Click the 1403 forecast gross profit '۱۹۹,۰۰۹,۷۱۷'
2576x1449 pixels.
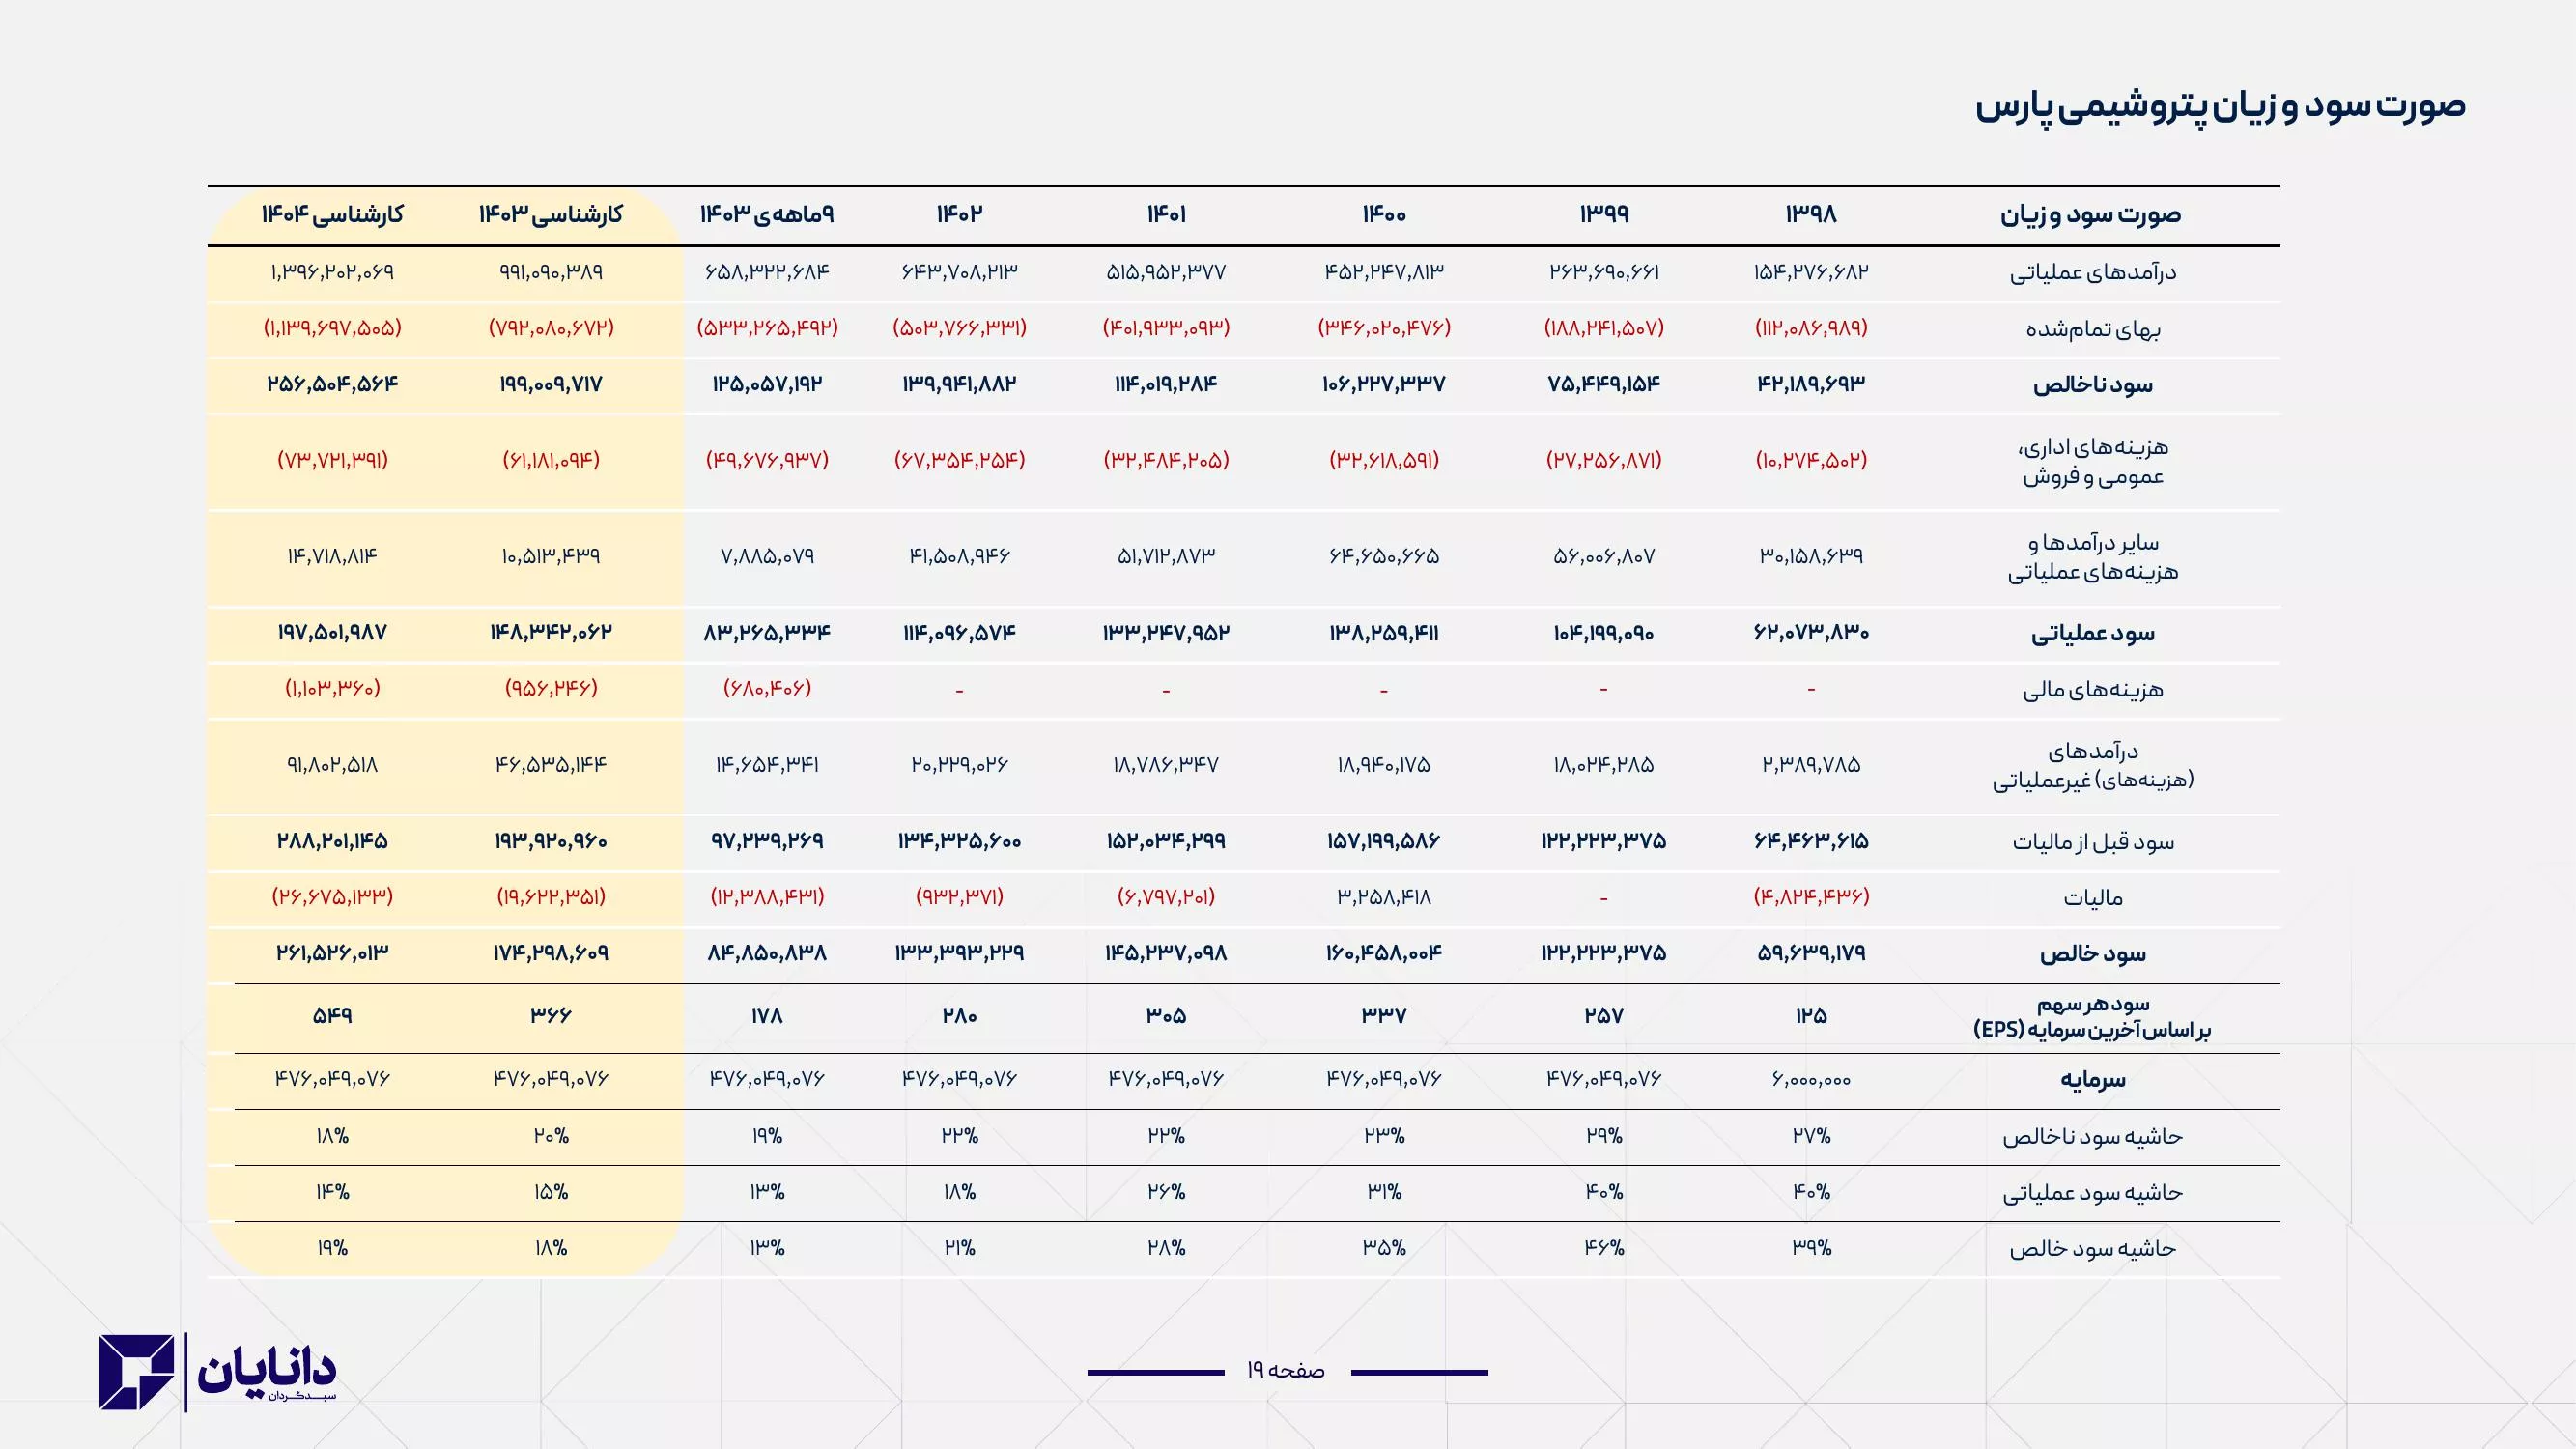pyautogui.click(x=551, y=384)
